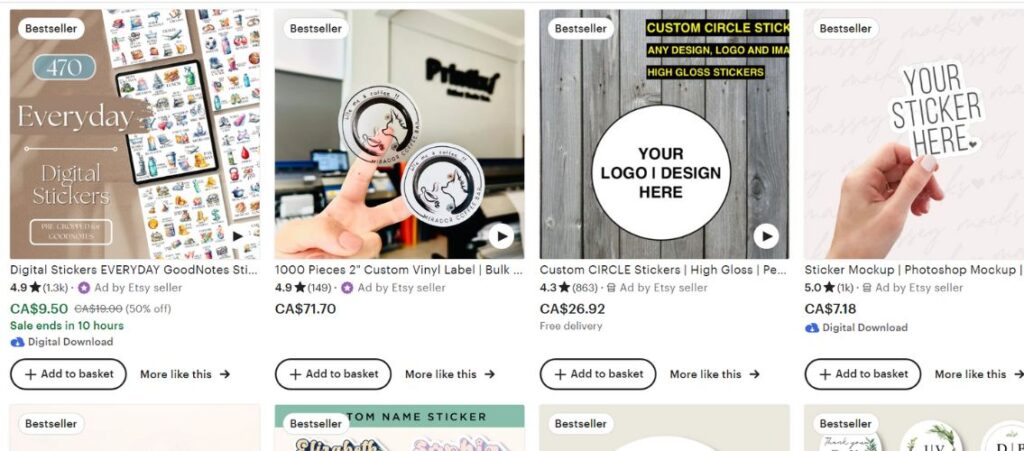Play video on the Digital Stickers Everyday listing
This screenshot has height=451, width=1024.
(x=238, y=236)
